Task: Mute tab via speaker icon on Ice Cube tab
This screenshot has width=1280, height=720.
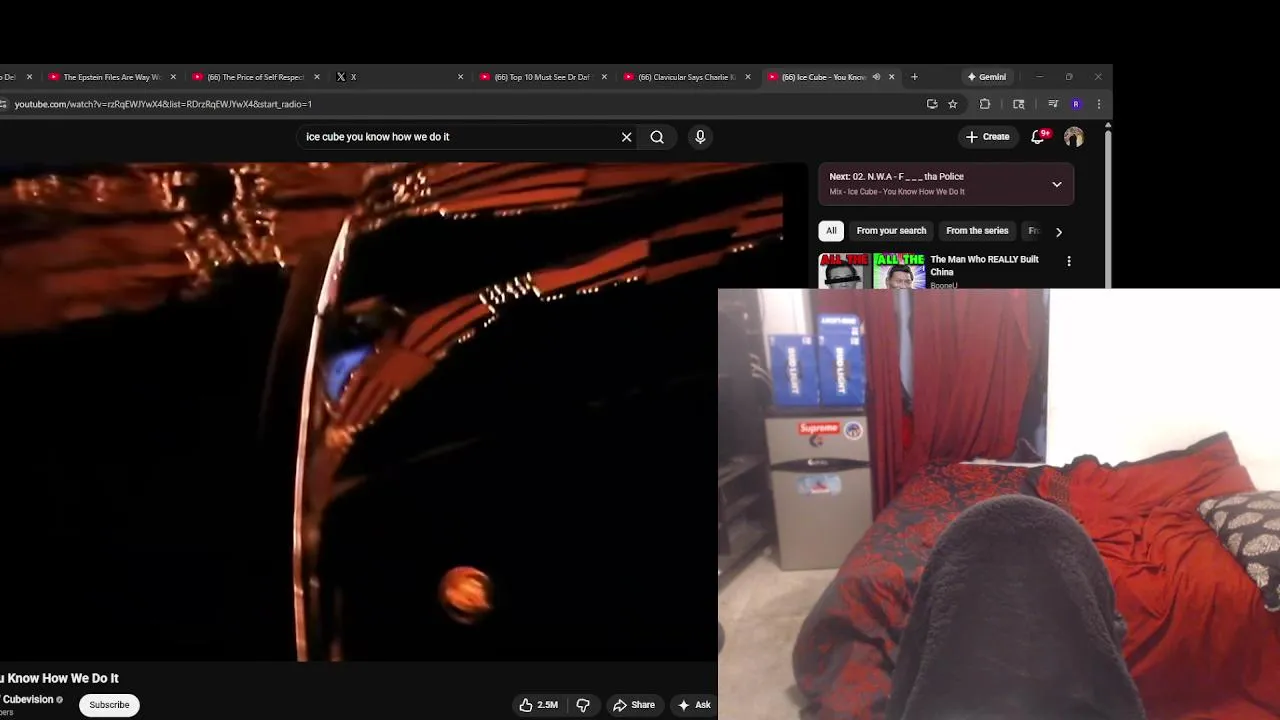Action: pyautogui.click(x=876, y=77)
